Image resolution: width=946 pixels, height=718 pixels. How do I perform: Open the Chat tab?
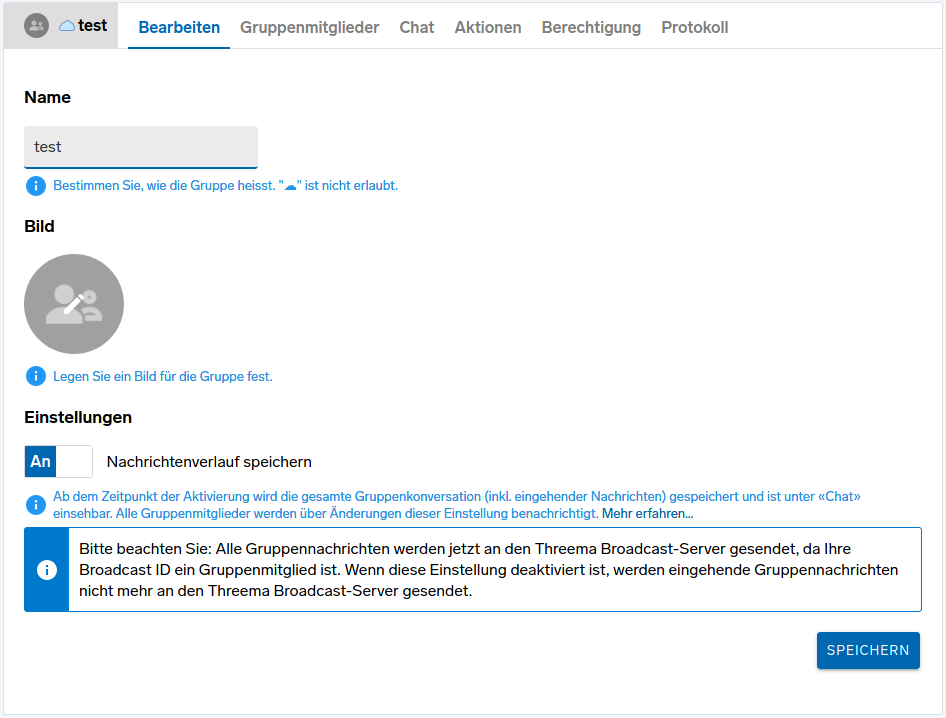(x=417, y=27)
